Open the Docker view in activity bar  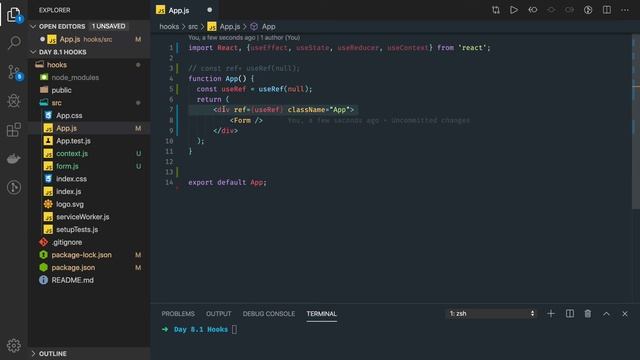coord(14,158)
